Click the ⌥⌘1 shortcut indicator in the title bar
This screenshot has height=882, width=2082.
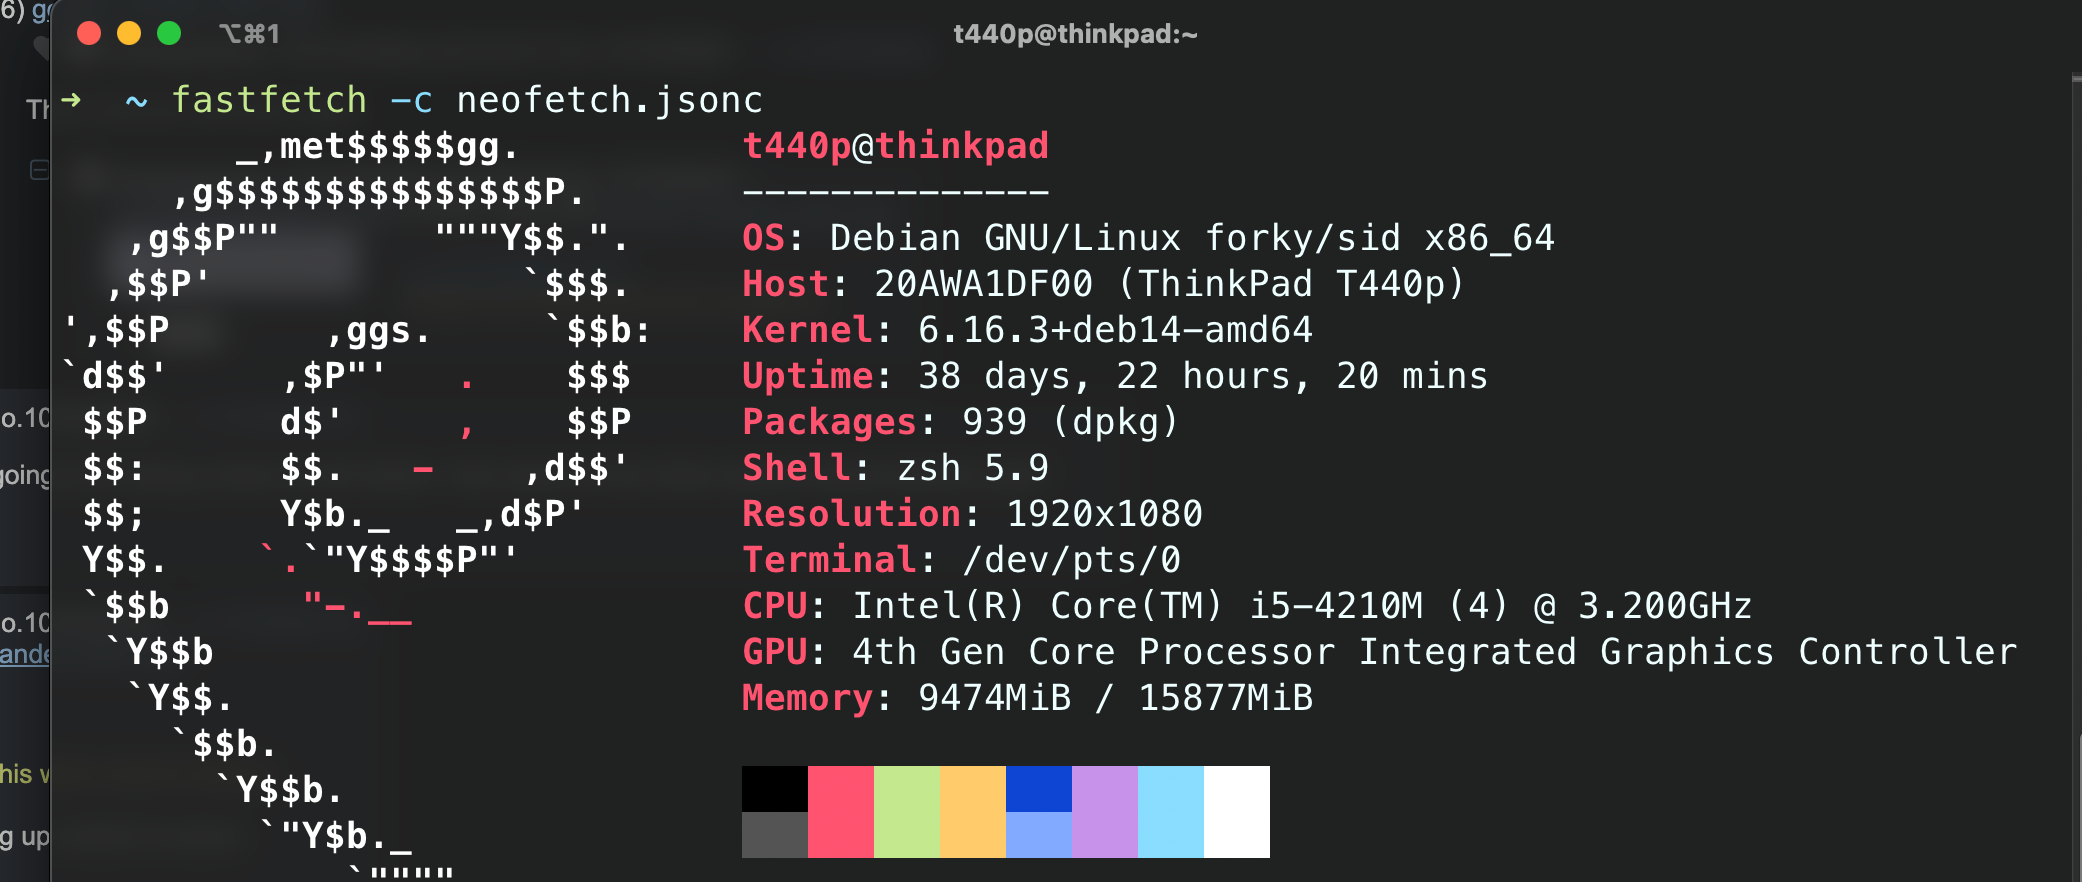(x=249, y=34)
